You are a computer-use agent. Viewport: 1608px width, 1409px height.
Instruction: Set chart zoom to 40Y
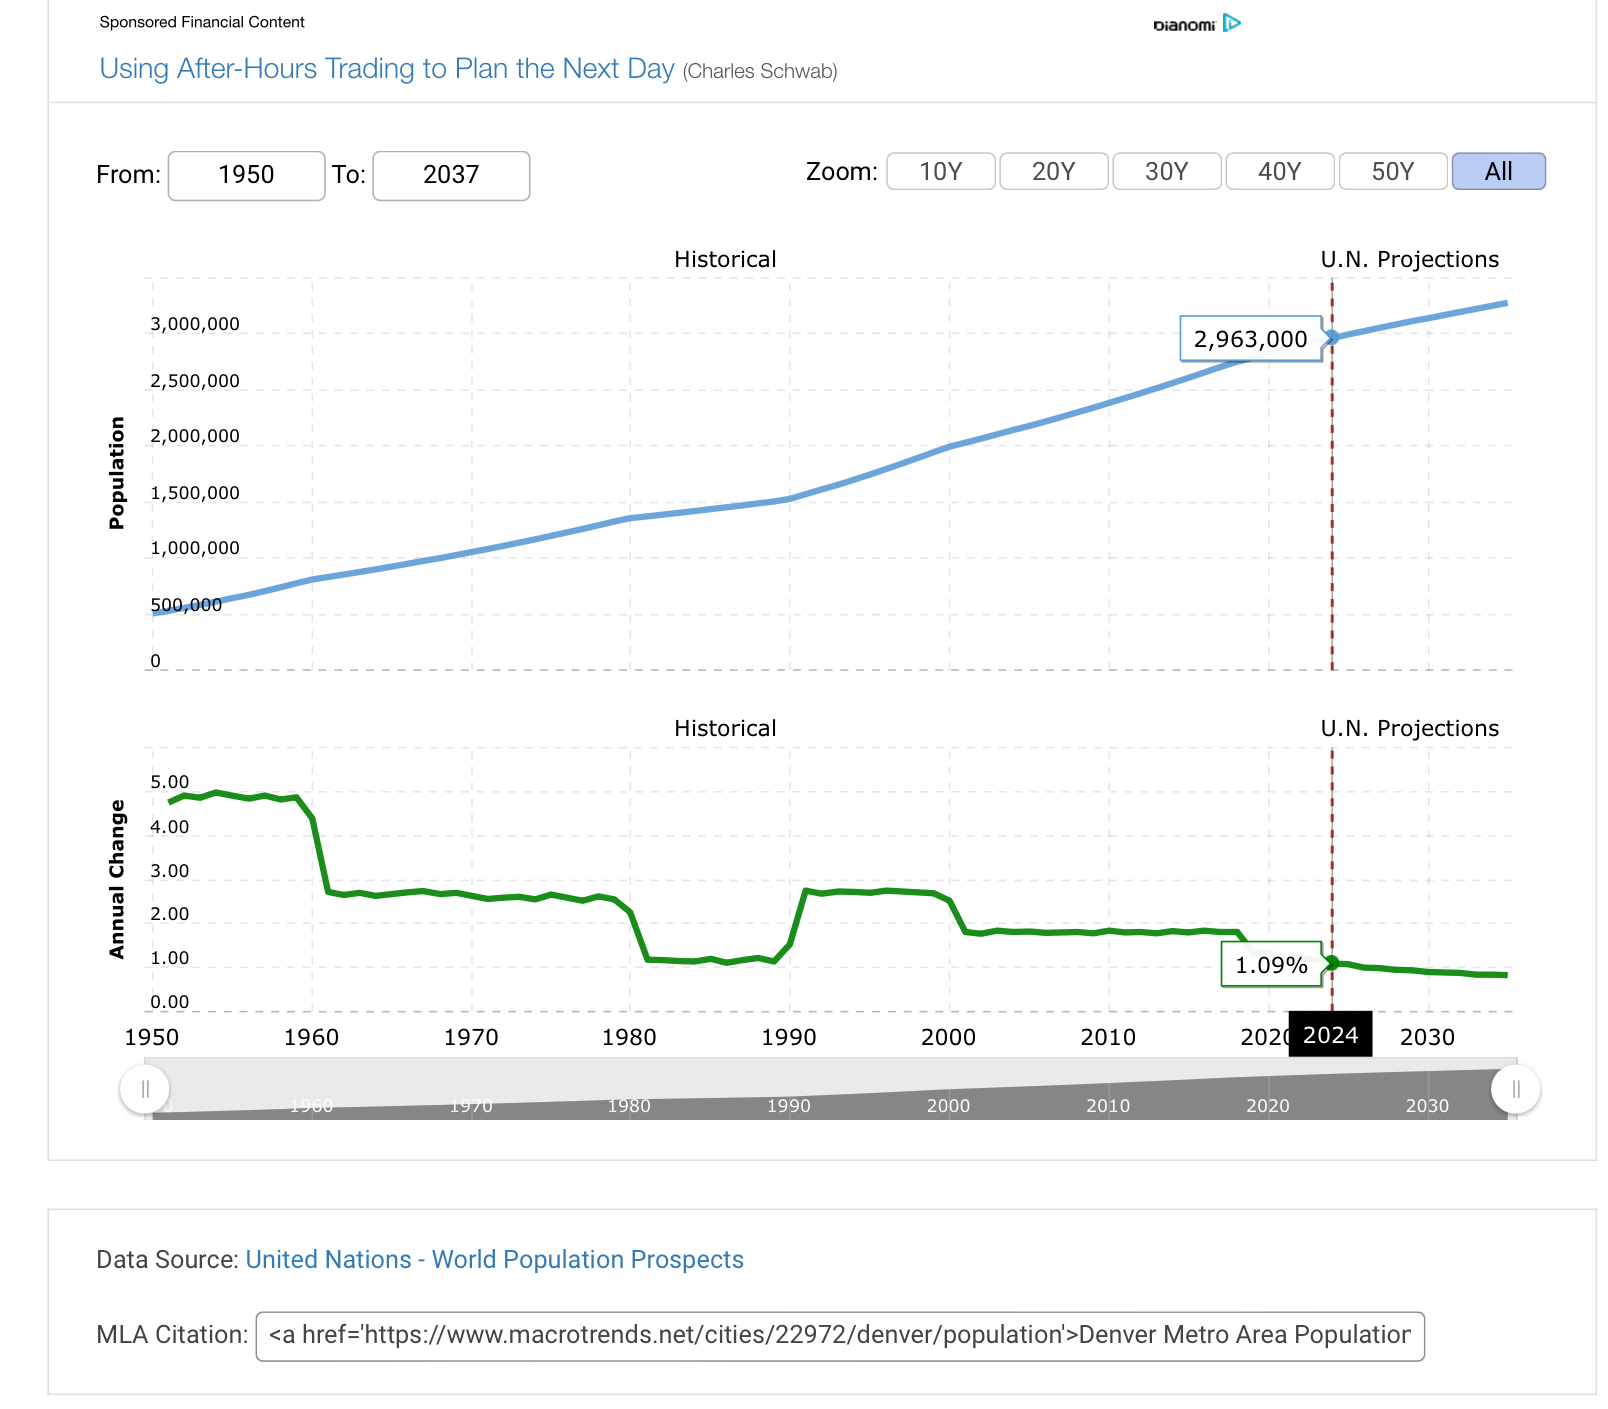point(1279,171)
